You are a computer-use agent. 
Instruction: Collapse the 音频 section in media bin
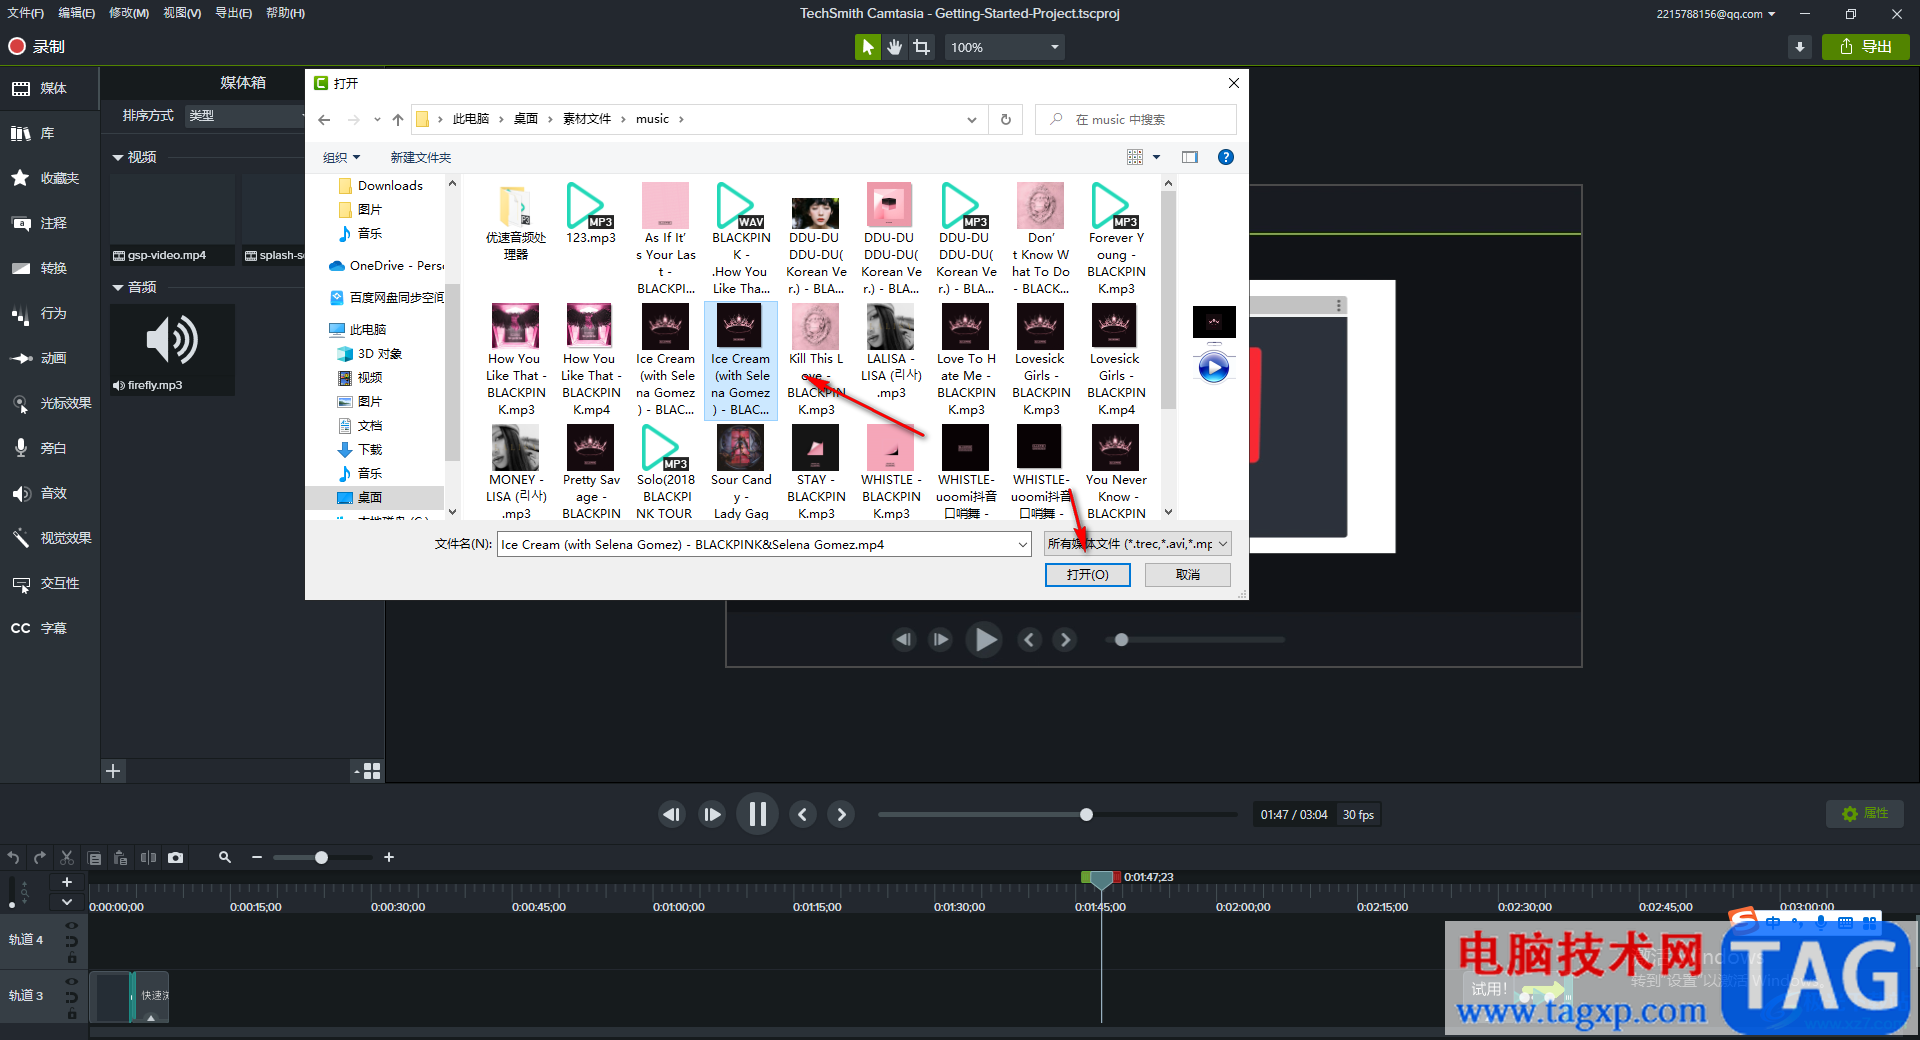pyautogui.click(x=117, y=287)
